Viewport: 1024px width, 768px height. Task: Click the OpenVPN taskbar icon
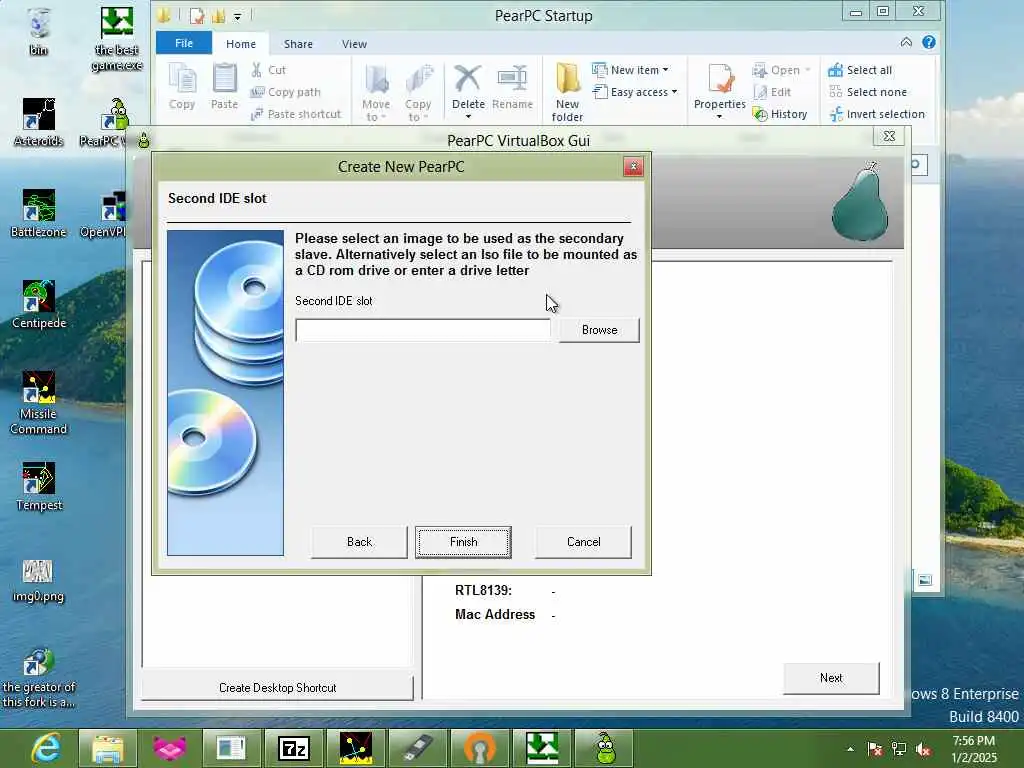(480, 748)
